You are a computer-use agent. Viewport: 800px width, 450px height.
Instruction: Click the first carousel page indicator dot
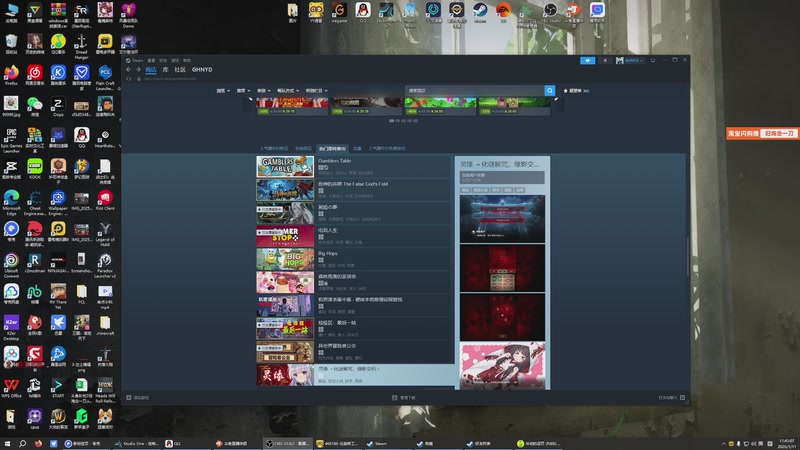coord(391,121)
